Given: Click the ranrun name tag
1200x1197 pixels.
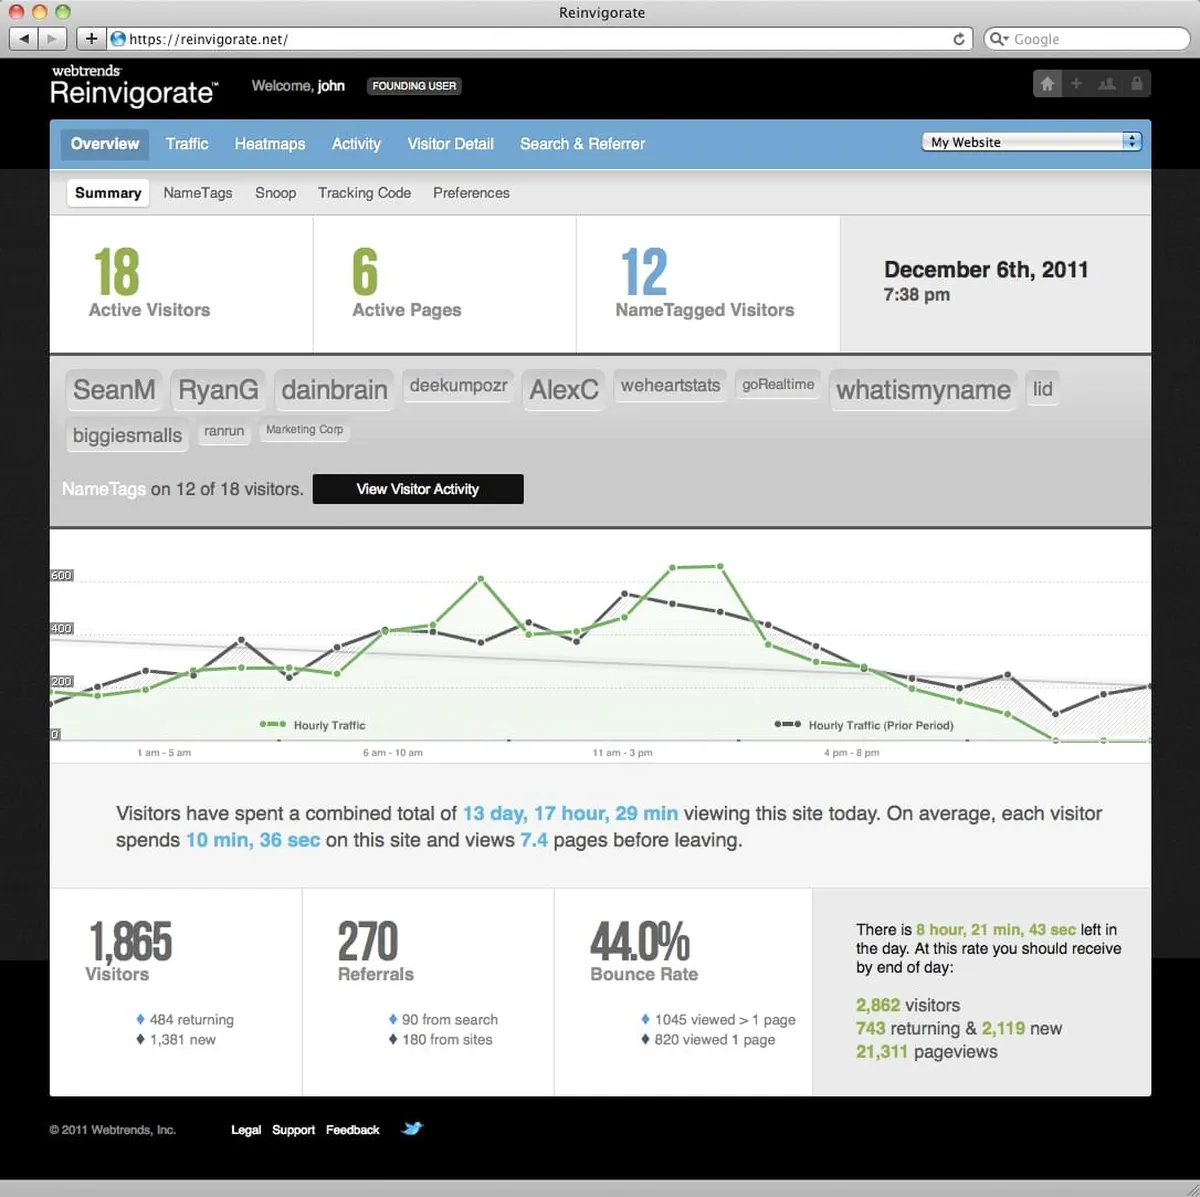Looking at the screenshot, I should [224, 431].
